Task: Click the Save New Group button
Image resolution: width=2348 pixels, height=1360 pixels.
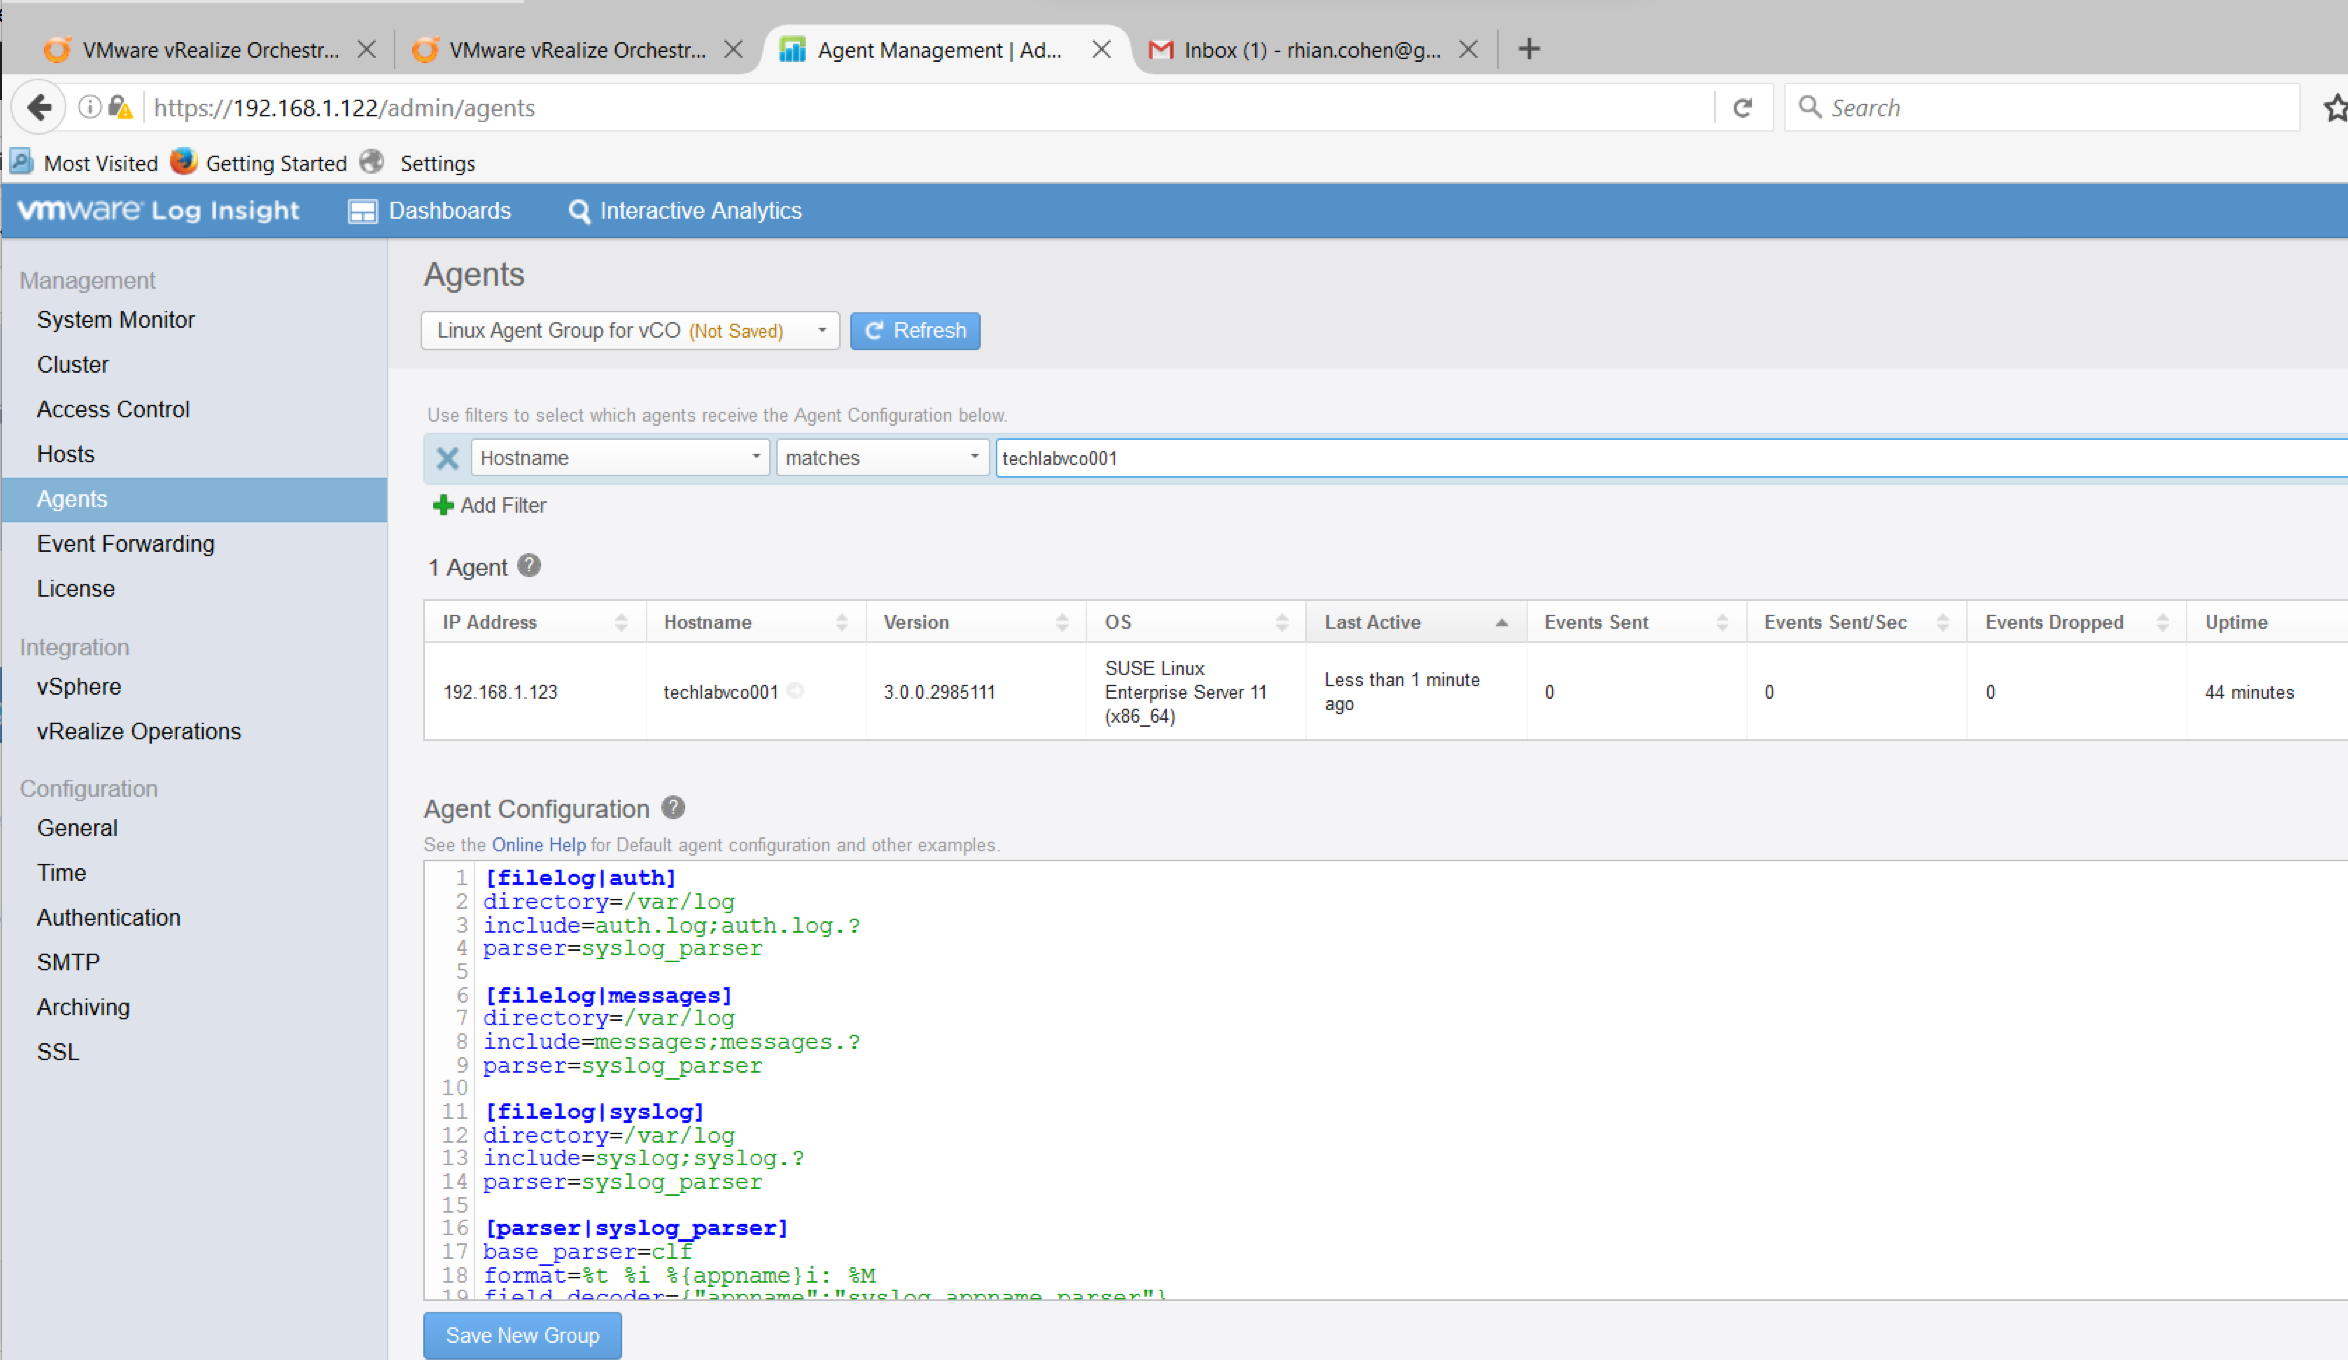Action: click(x=522, y=1335)
